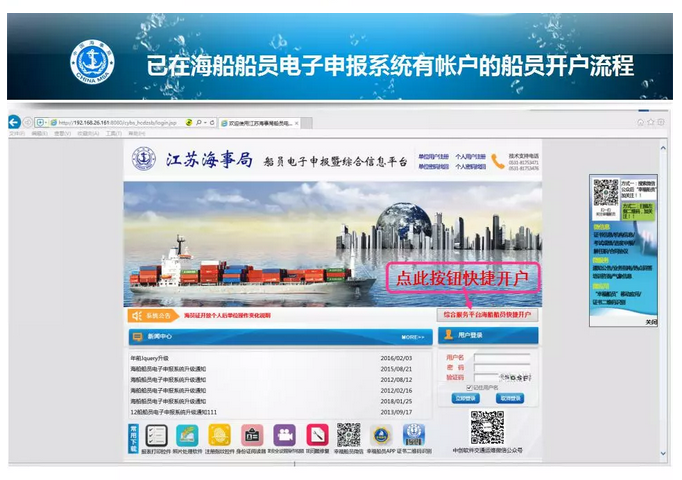Download the 身份证阅读器 ID card icon
Image resolution: width=682 pixels, height=480 pixels.
pos(252,436)
